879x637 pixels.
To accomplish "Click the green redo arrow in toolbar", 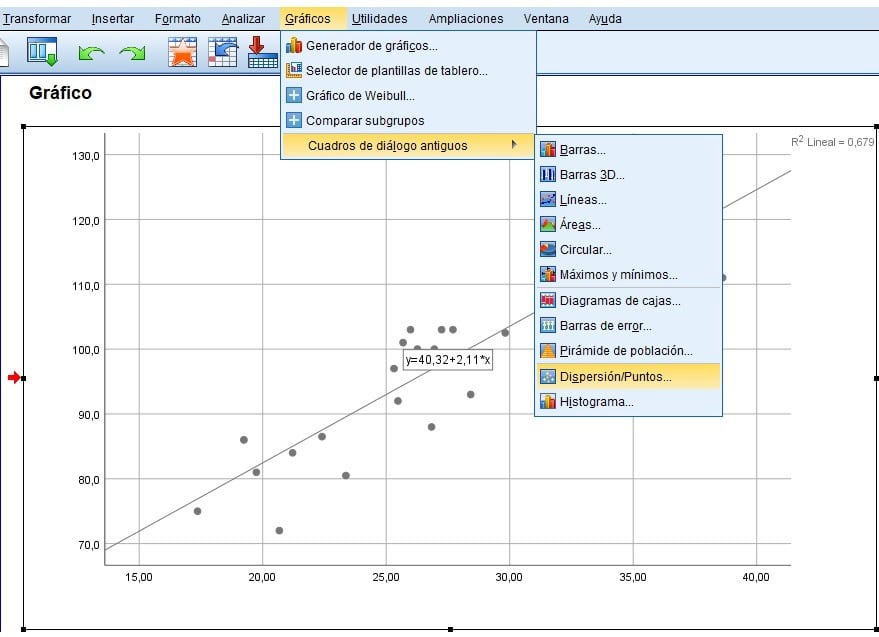I will coord(132,52).
